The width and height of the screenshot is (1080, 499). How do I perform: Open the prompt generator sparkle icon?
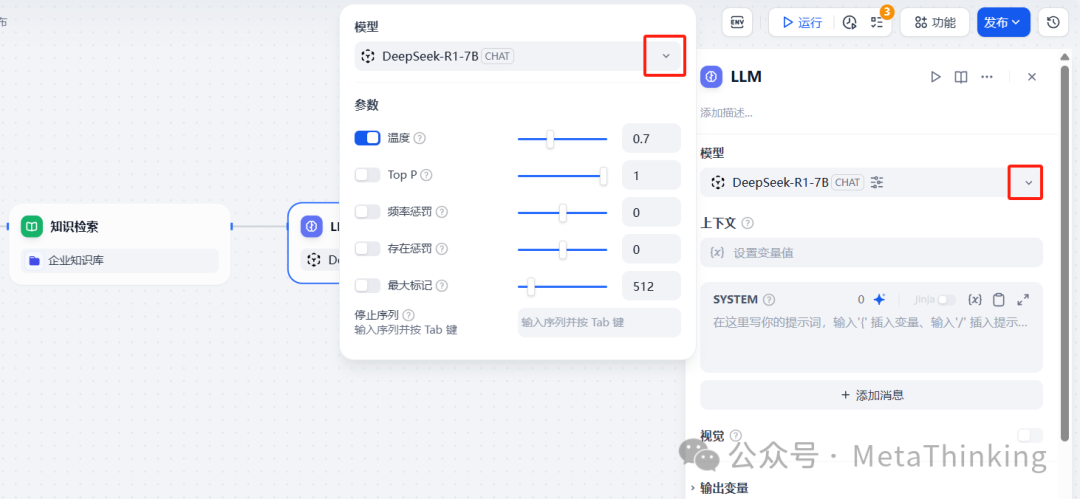pyautogui.click(x=879, y=300)
